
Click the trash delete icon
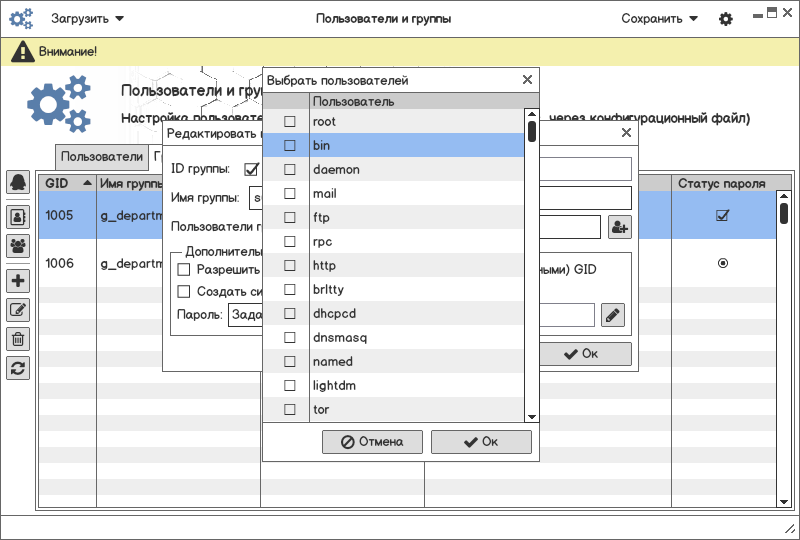(x=18, y=339)
